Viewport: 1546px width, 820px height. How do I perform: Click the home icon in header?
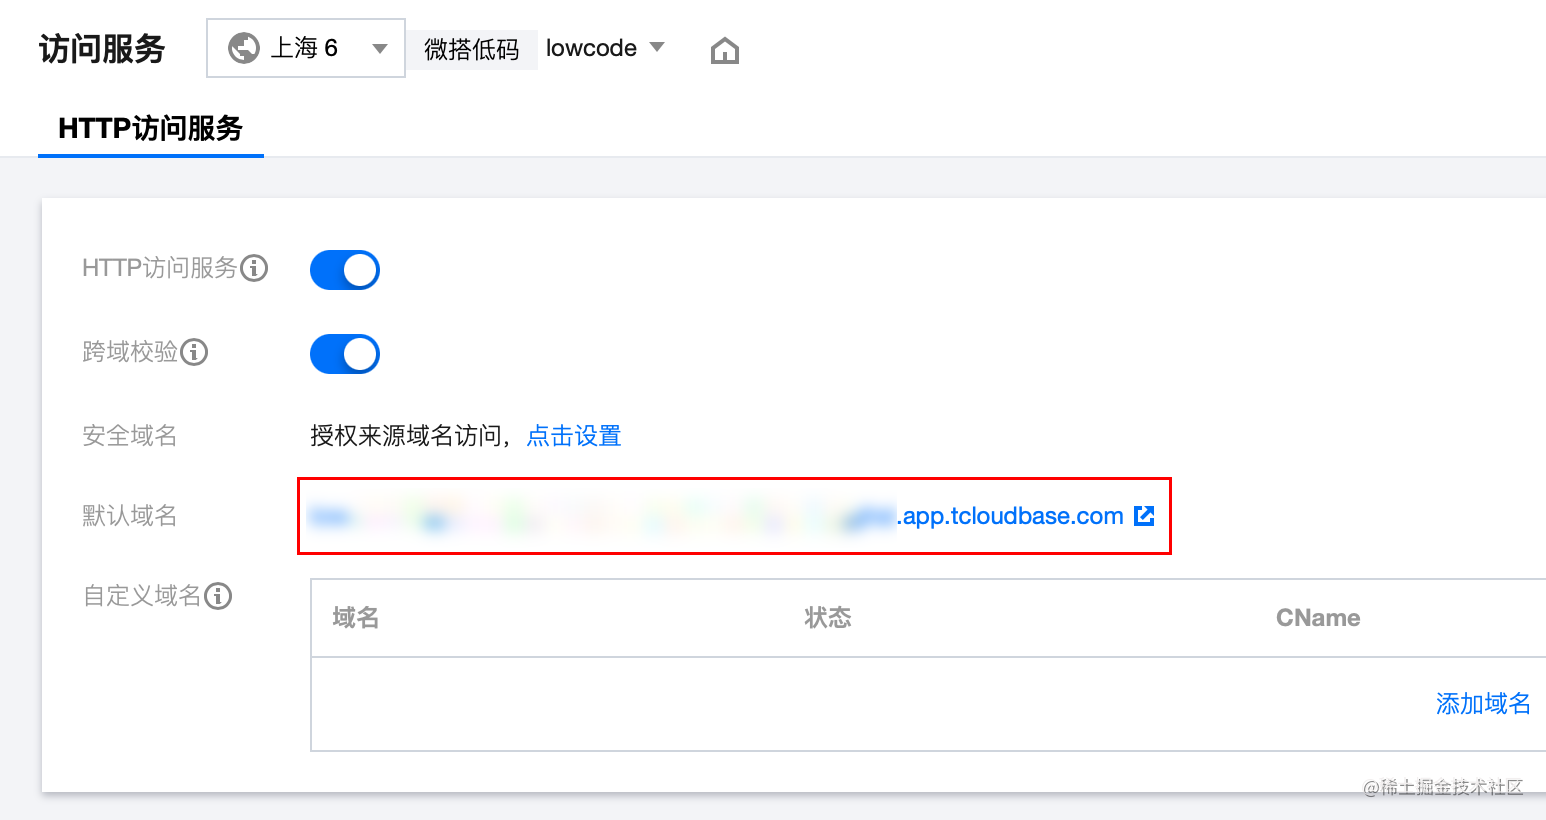pos(725,50)
